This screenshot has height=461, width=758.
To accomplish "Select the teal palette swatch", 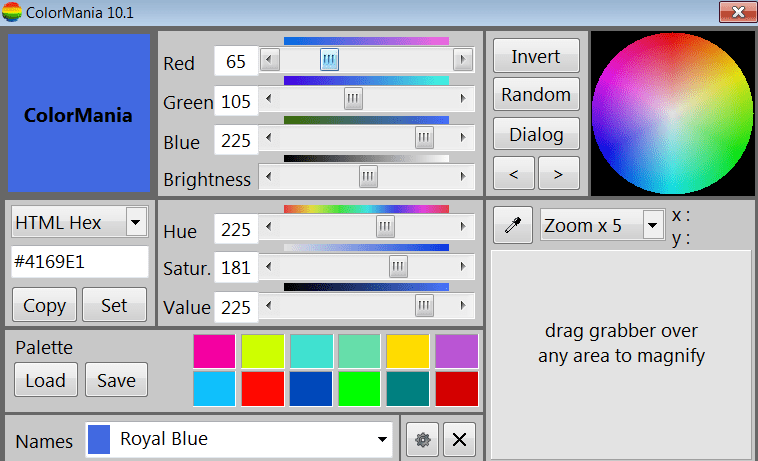I will (x=408, y=389).
